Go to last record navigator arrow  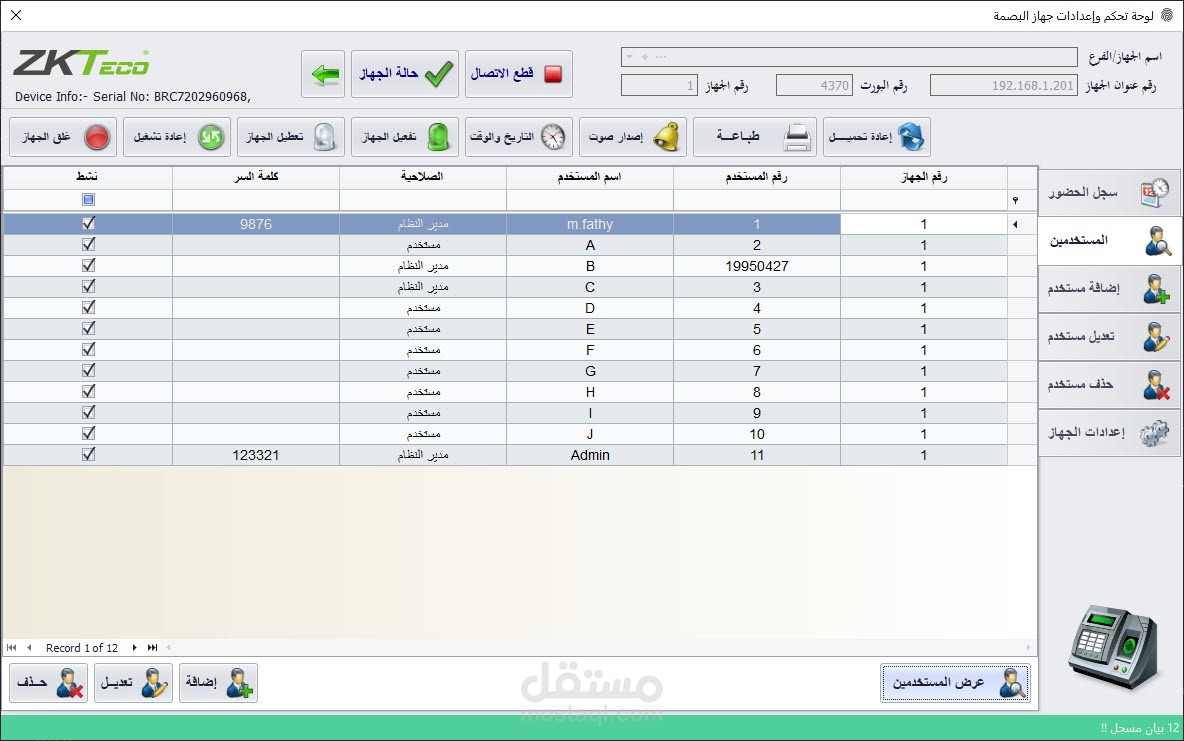153,647
